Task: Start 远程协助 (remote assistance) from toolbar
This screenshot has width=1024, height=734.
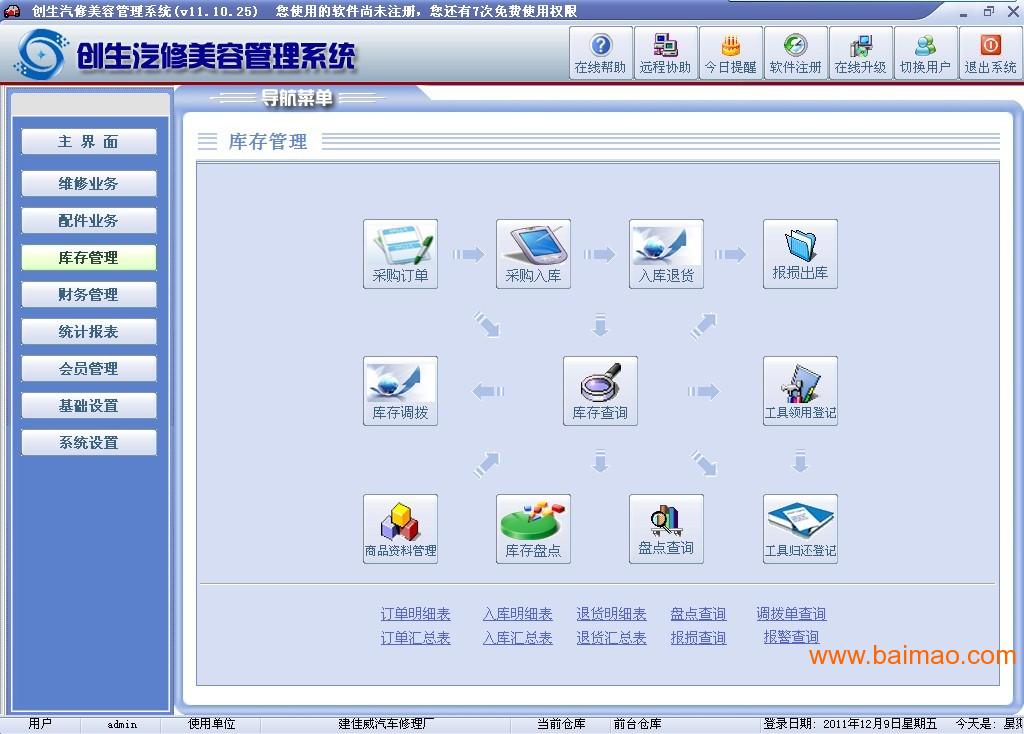Action: click(x=665, y=52)
